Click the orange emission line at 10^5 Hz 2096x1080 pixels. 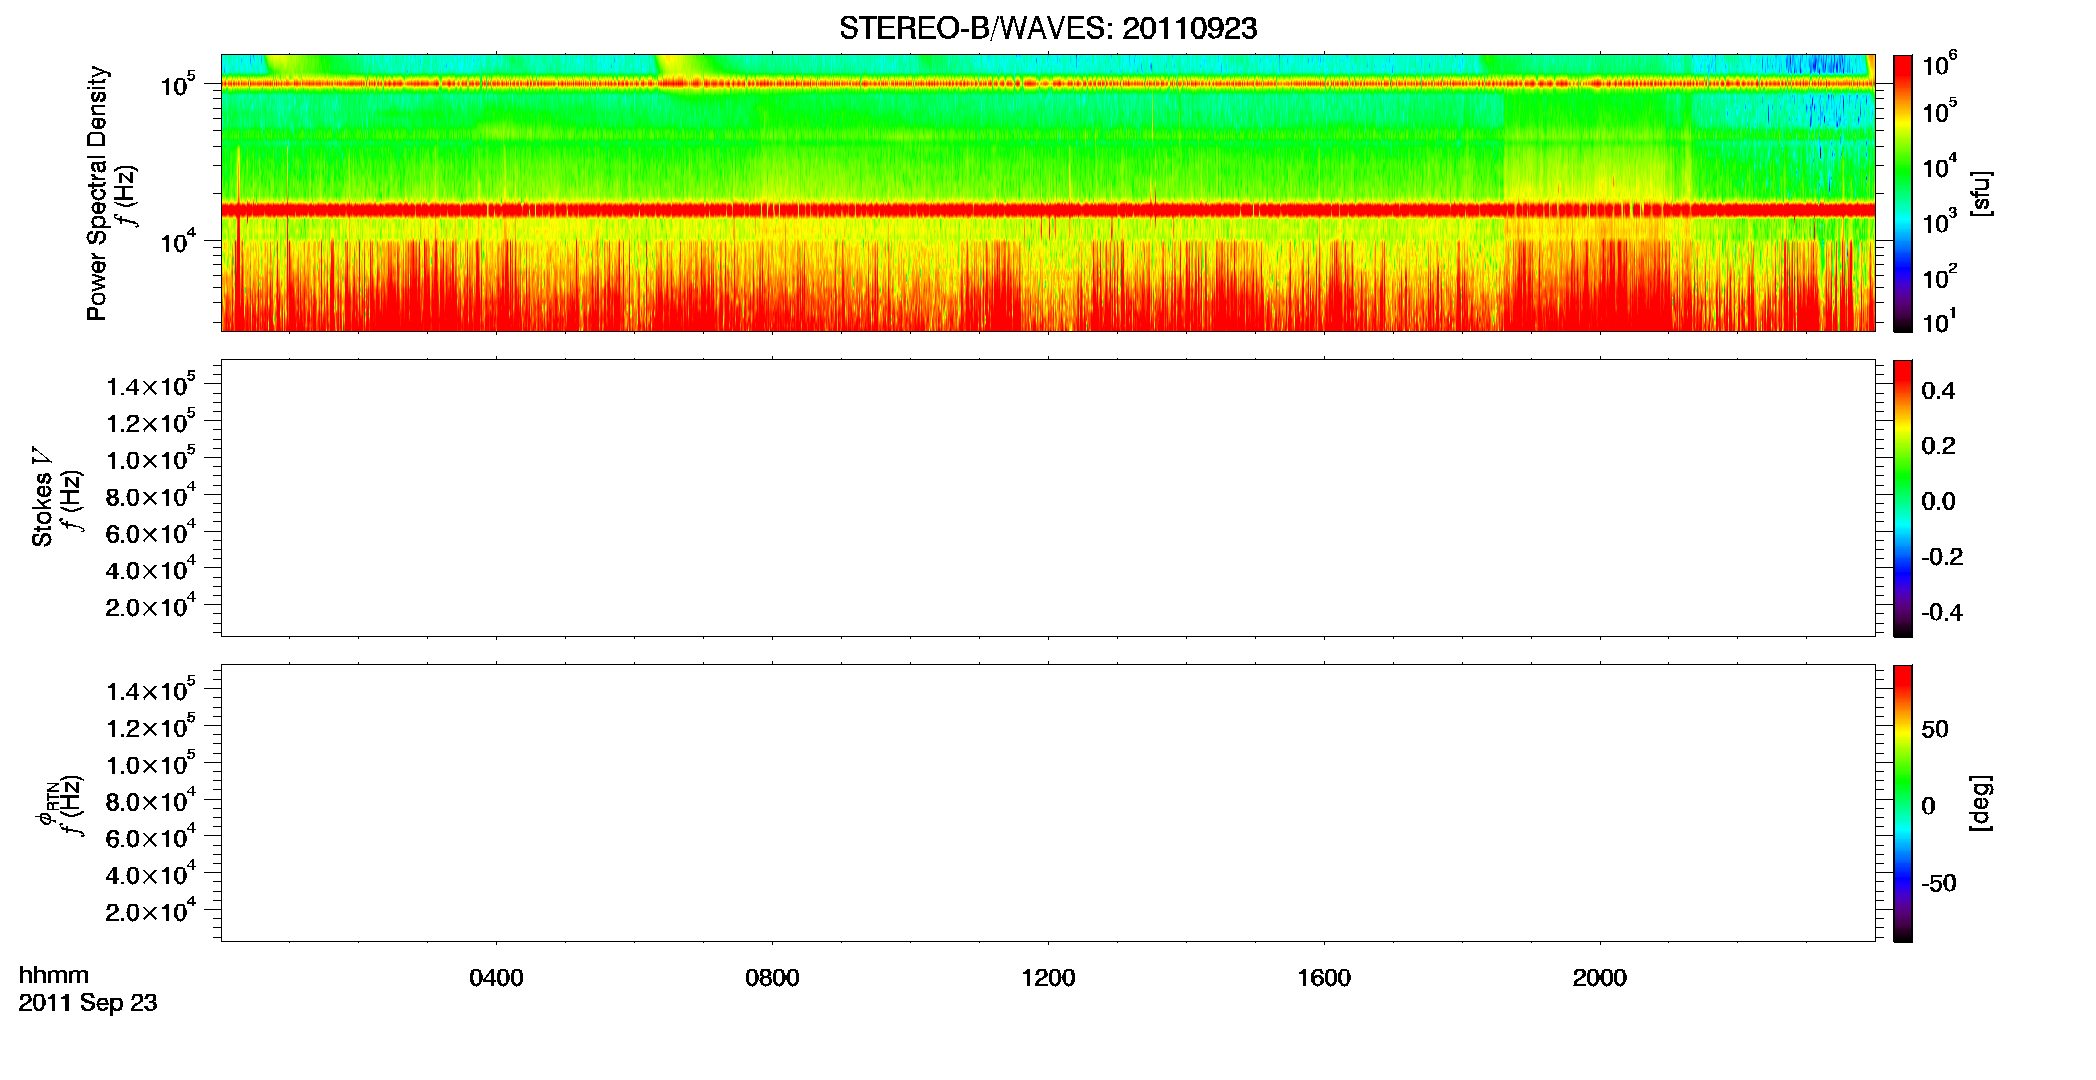click(x=1048, y=84)
